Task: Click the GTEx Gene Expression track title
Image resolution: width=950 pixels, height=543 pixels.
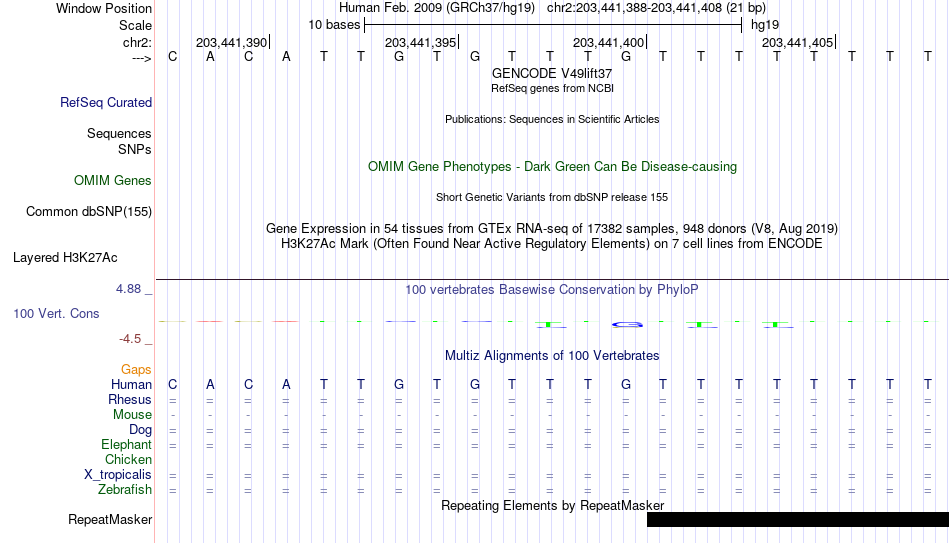Action: (552, 228)
